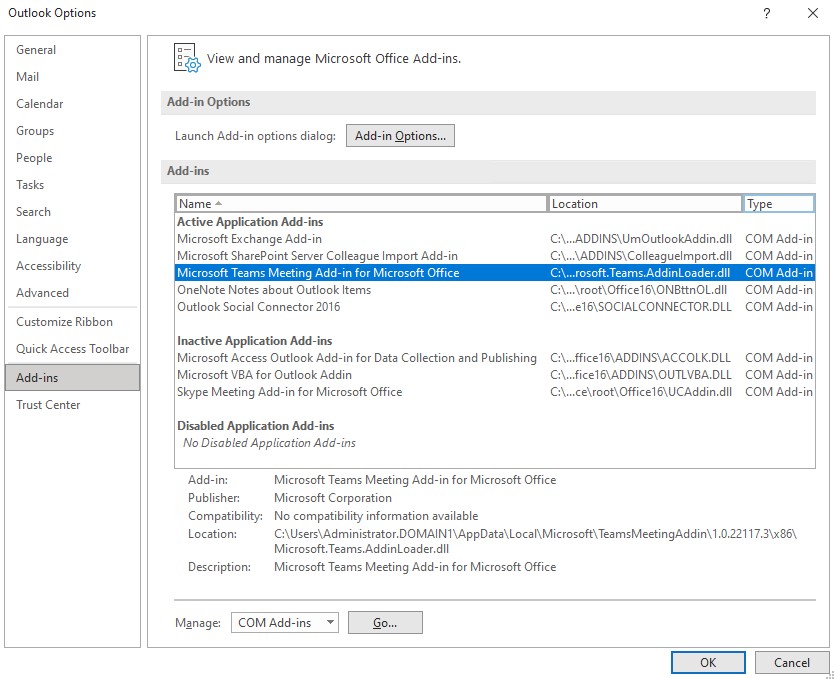The width and height of the screenshot is (834, 679).
Task: Select SharePoint Server Colleague Import Add-in
Action: pos(495,256)
